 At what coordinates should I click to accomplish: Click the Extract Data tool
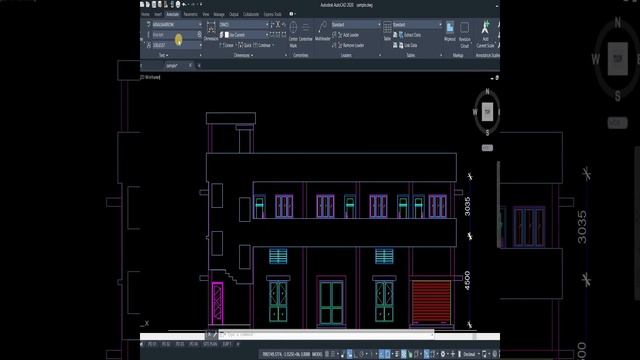tap(410, 35)
